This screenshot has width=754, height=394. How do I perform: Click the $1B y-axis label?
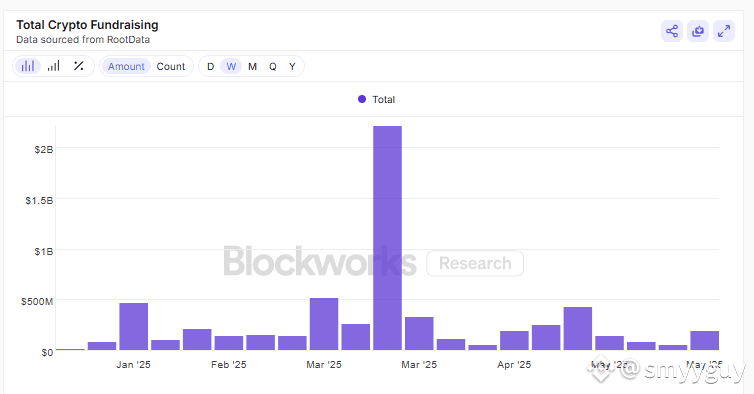coord(44,251)
